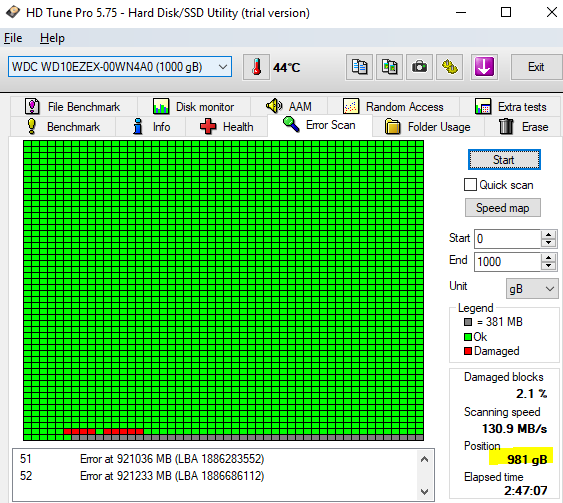Click the error log scroll down arrow
The width and height of the screenshot is (563, 503).
[x=424, y=492]
